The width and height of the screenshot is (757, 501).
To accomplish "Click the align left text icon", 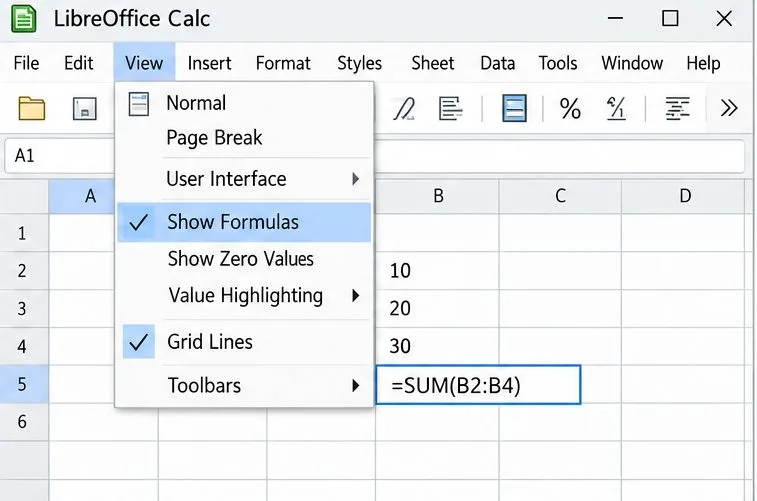I will [x=450, y=108].
